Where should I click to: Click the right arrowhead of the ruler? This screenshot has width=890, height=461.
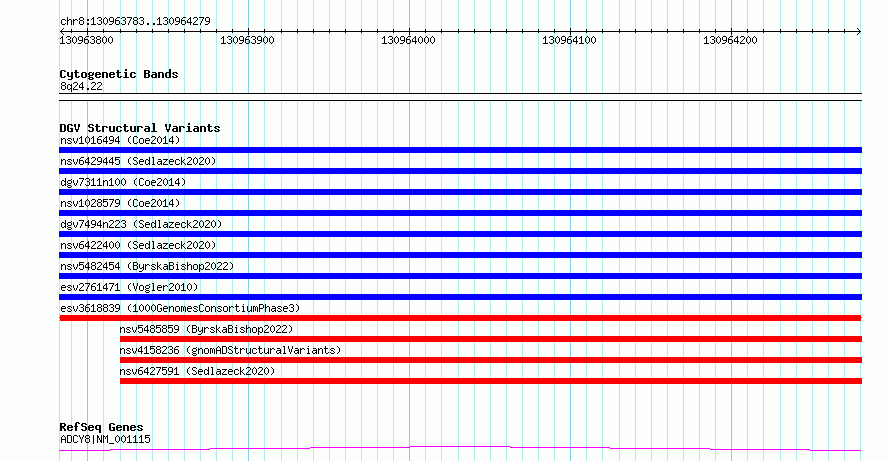point(859,31)
